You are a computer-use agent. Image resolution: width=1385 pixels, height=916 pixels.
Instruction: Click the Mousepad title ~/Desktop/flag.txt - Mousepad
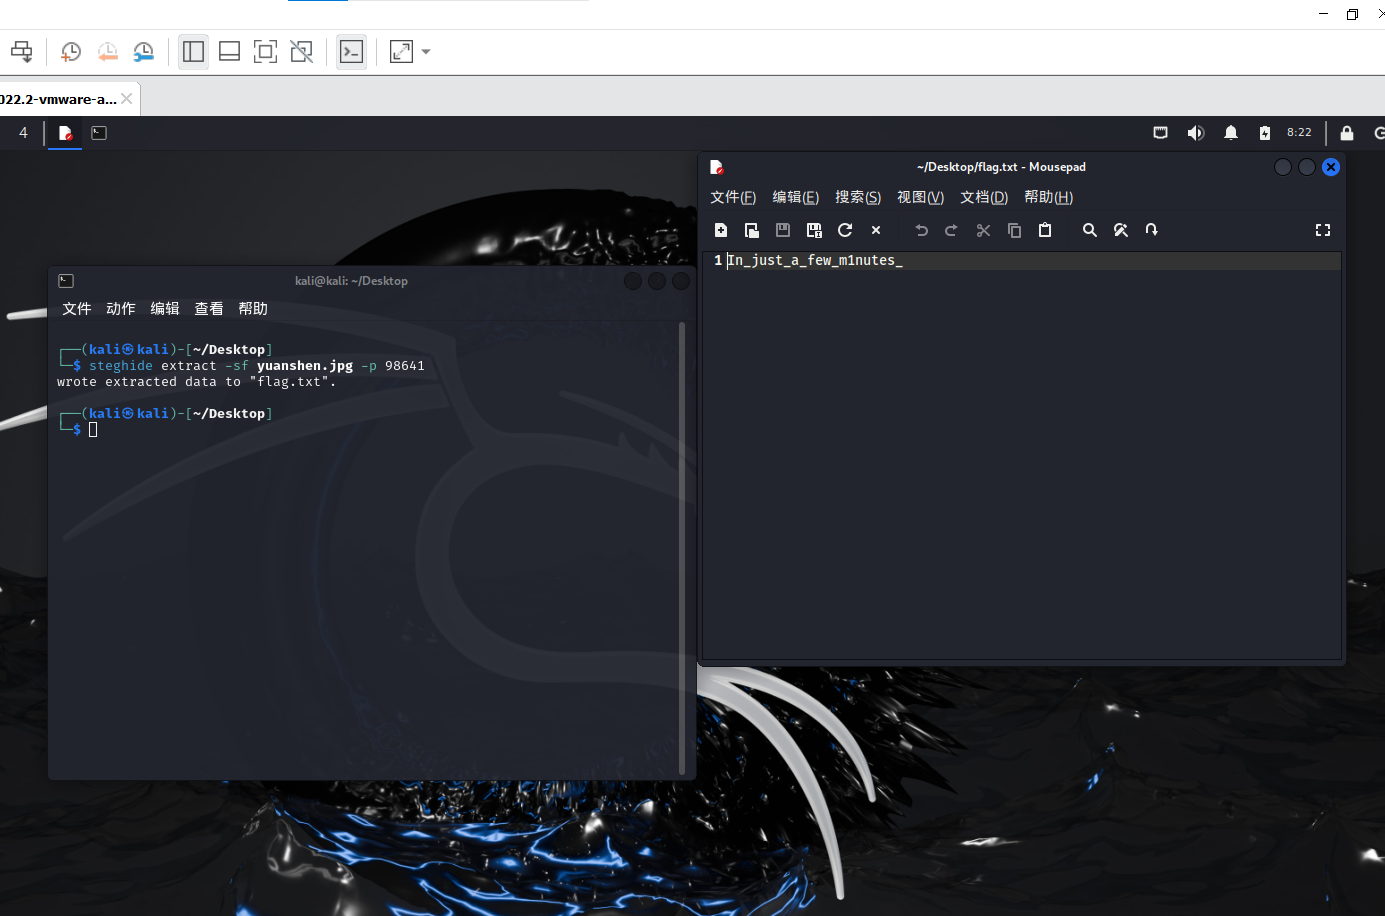pyautogui.click(x=1001, y=167)
